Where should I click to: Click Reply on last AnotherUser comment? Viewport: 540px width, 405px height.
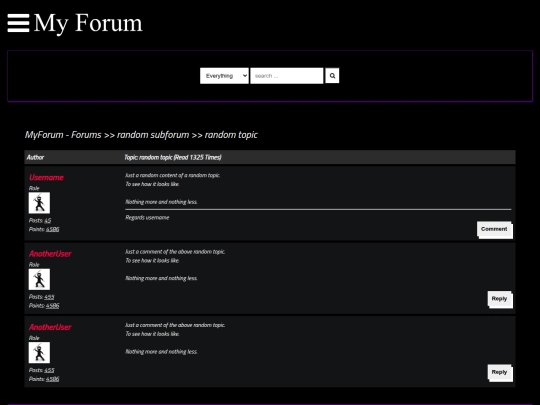coord(500,373)
